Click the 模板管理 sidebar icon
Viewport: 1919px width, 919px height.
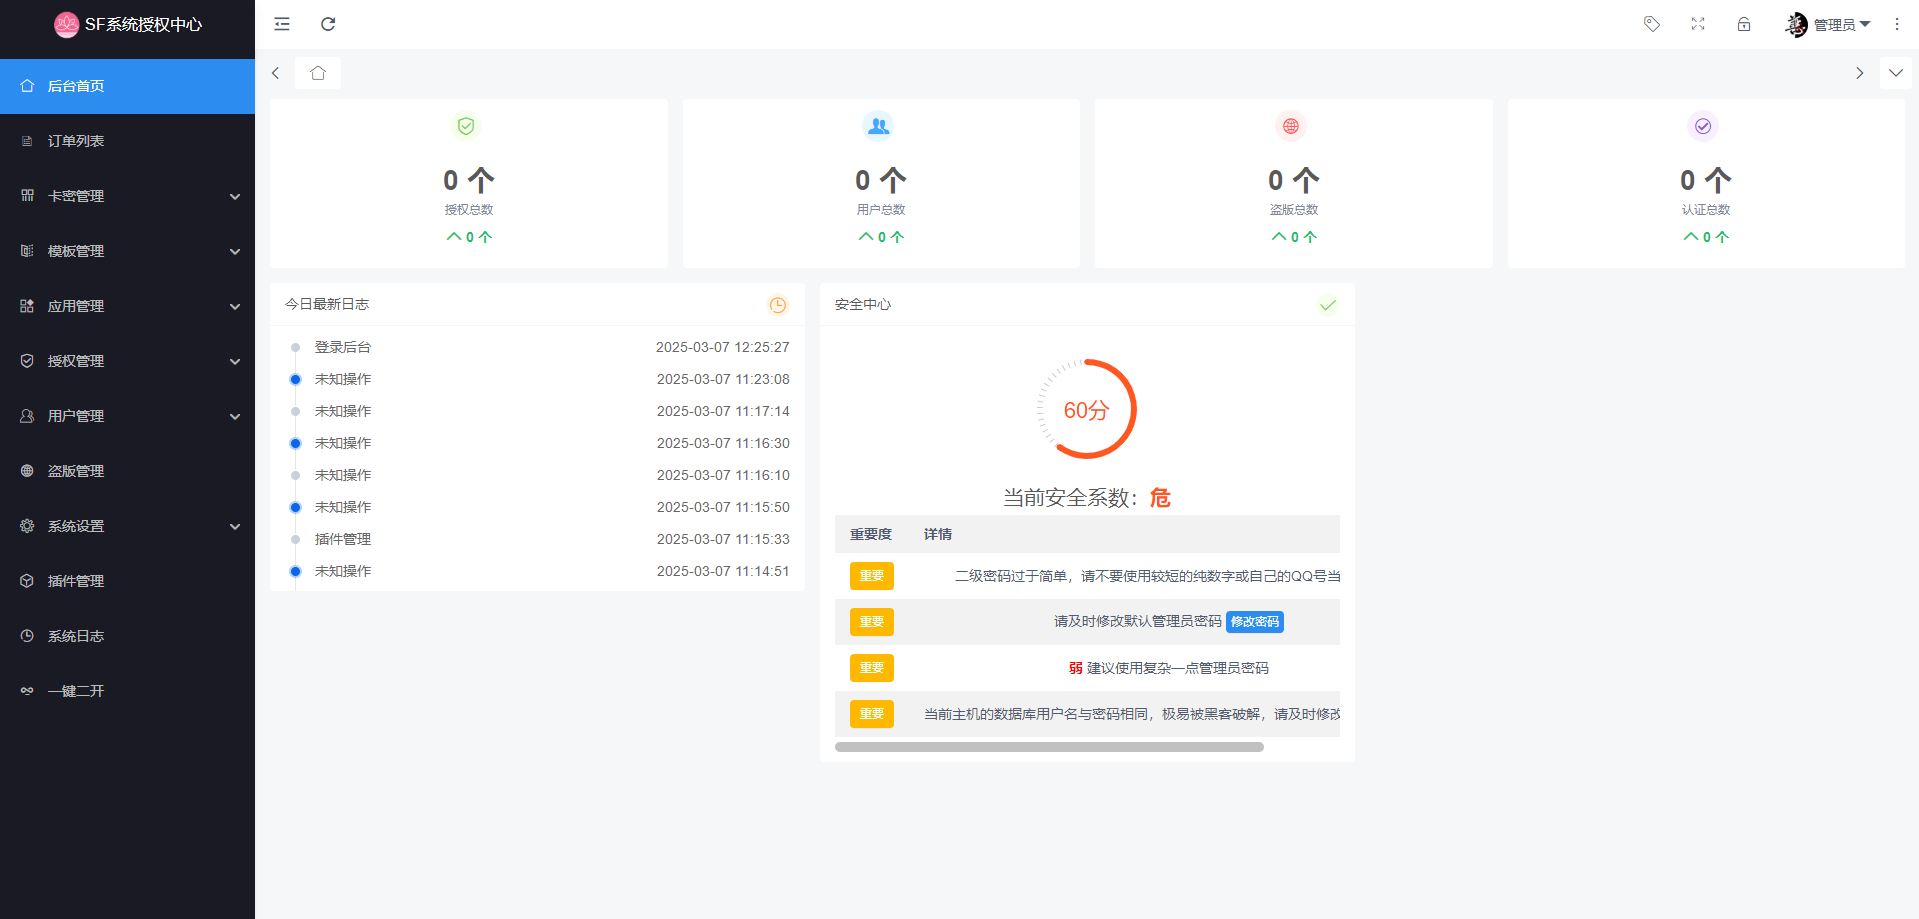click(x=27, y=251)
